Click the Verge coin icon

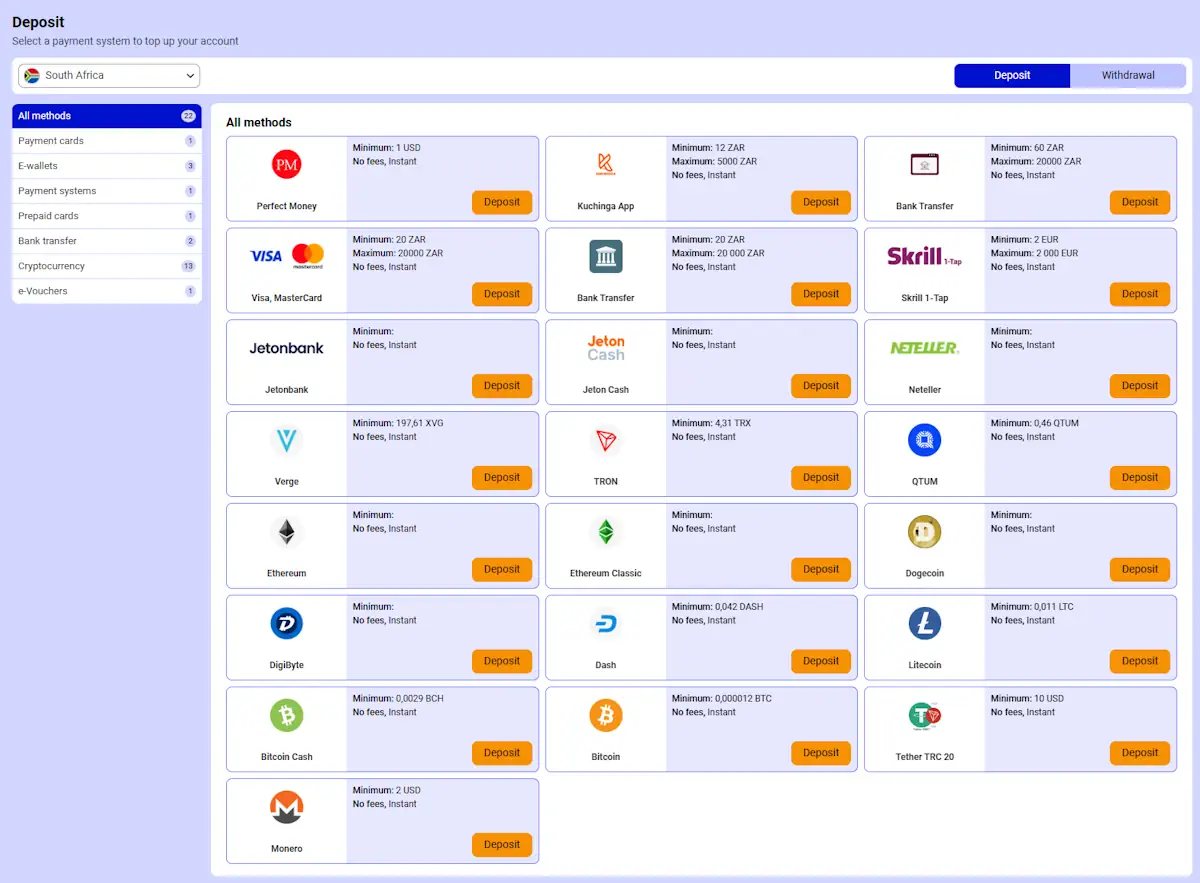pyautogui.click(x=286, y=440)
